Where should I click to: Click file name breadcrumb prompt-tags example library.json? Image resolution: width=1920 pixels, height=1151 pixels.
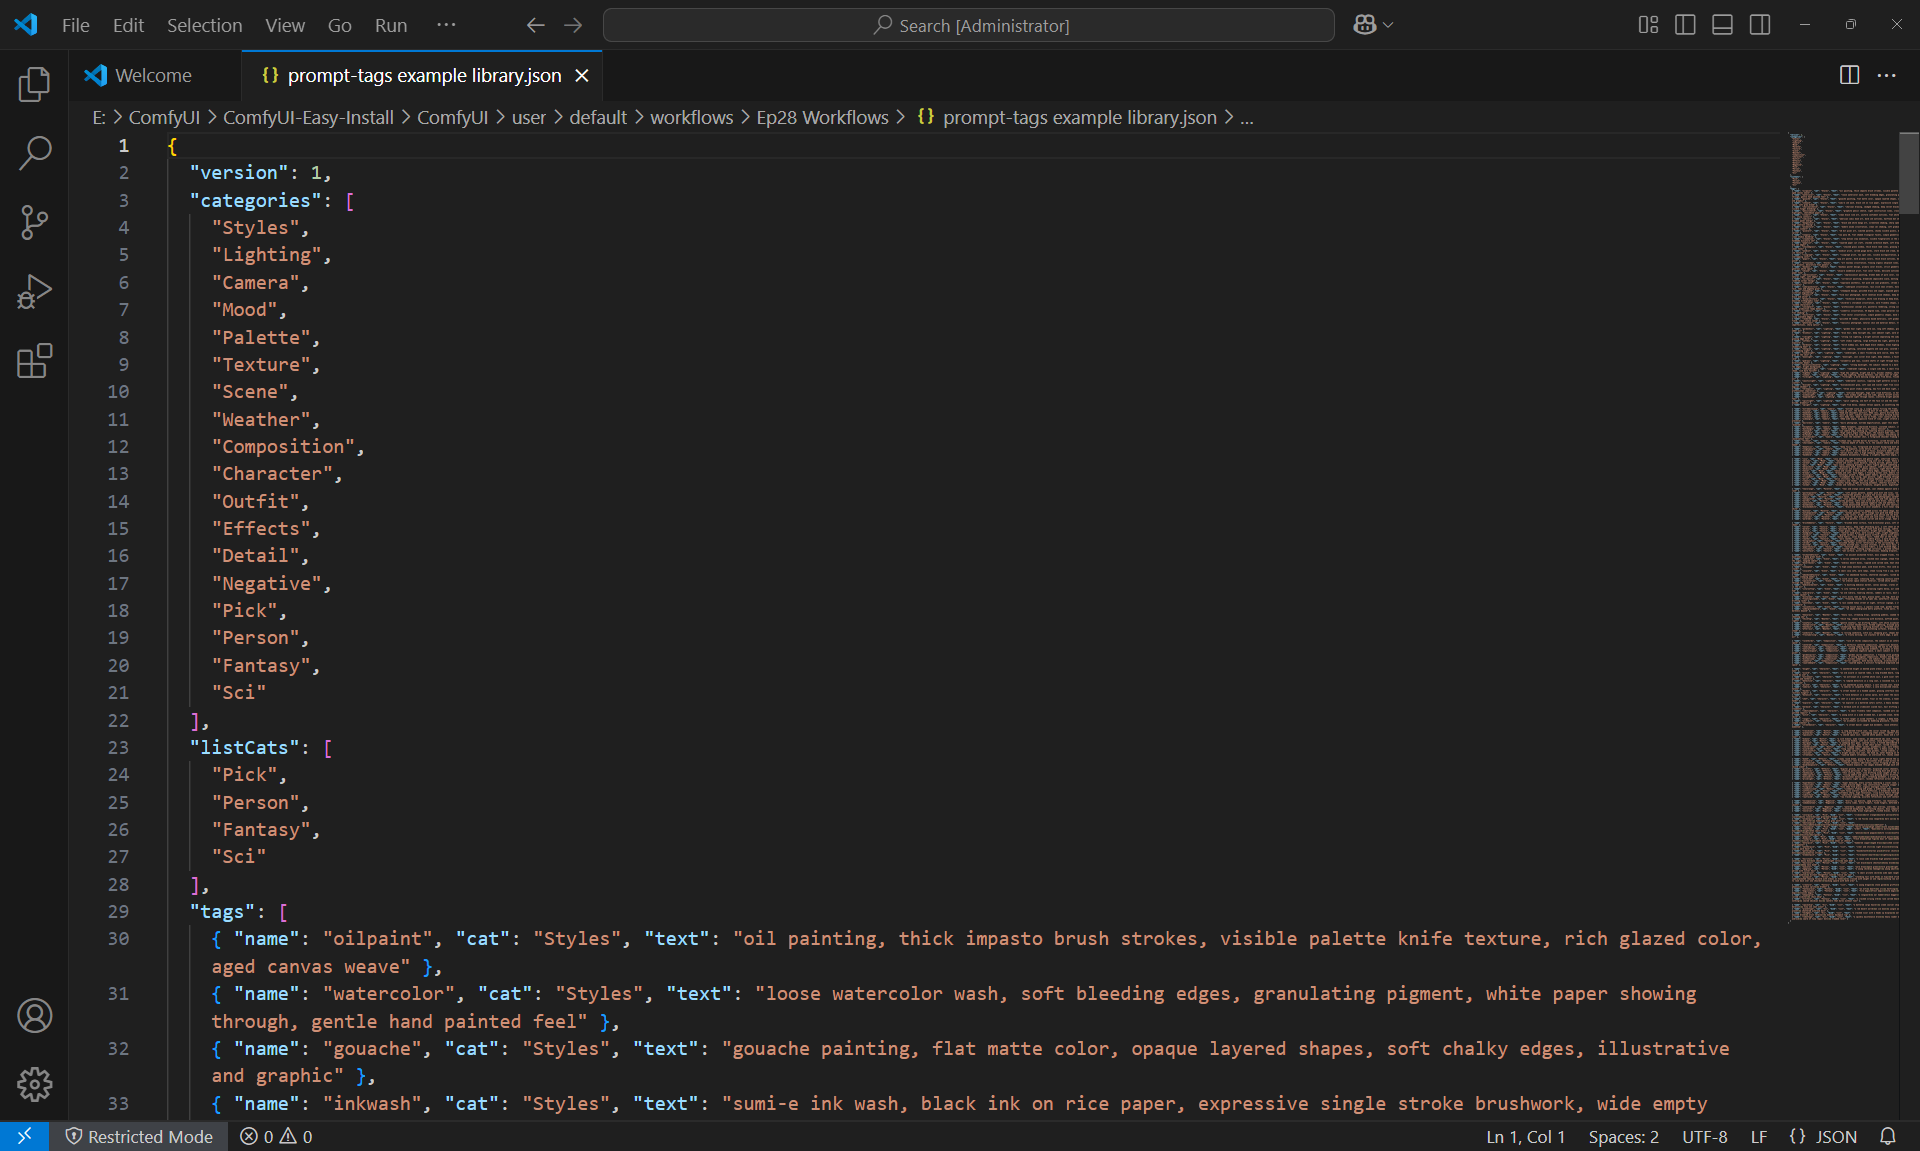pyautogui.click(x=1080, y=117)
